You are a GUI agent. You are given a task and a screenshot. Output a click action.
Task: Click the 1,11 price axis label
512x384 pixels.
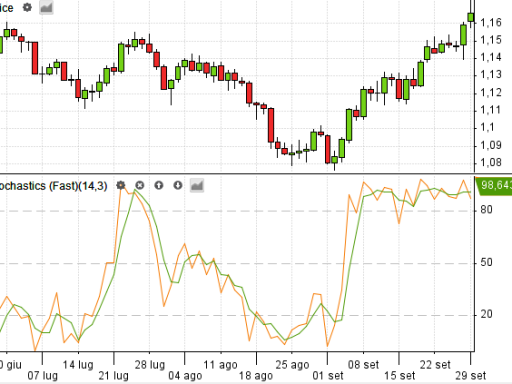491,110
